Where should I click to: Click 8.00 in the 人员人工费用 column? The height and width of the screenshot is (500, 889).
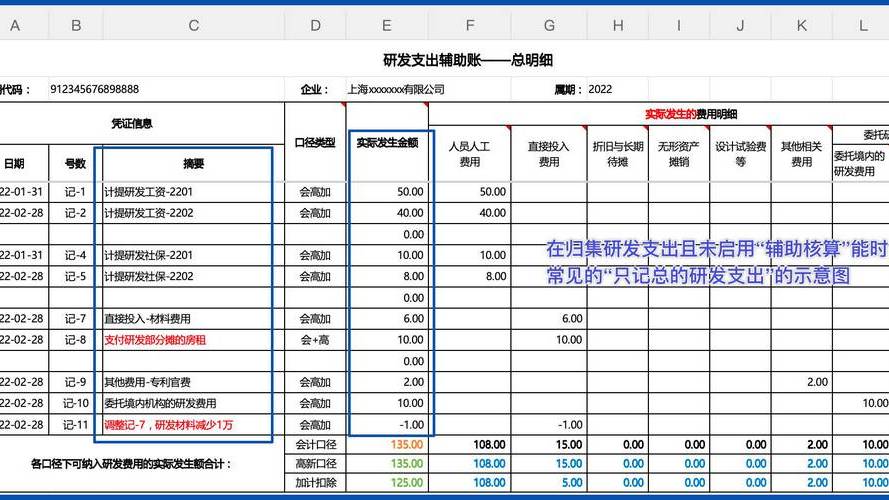(496, 277)
